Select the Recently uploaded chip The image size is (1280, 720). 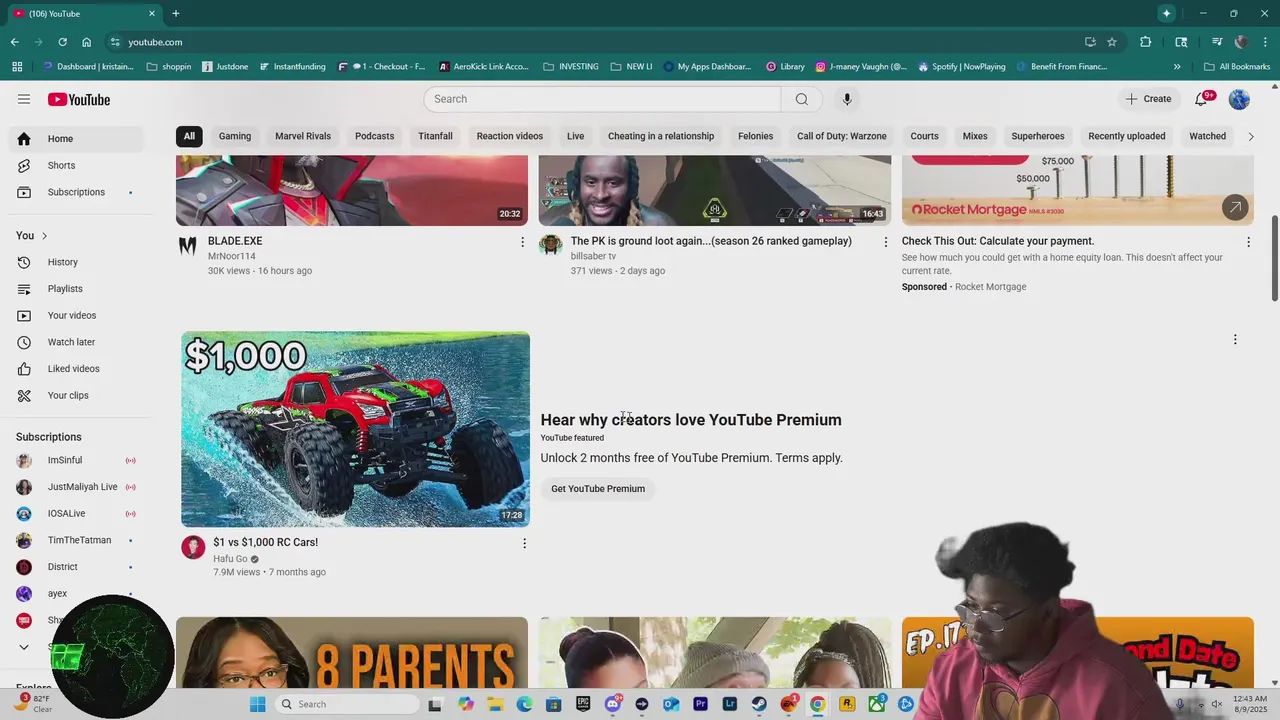coord(1127,136)
